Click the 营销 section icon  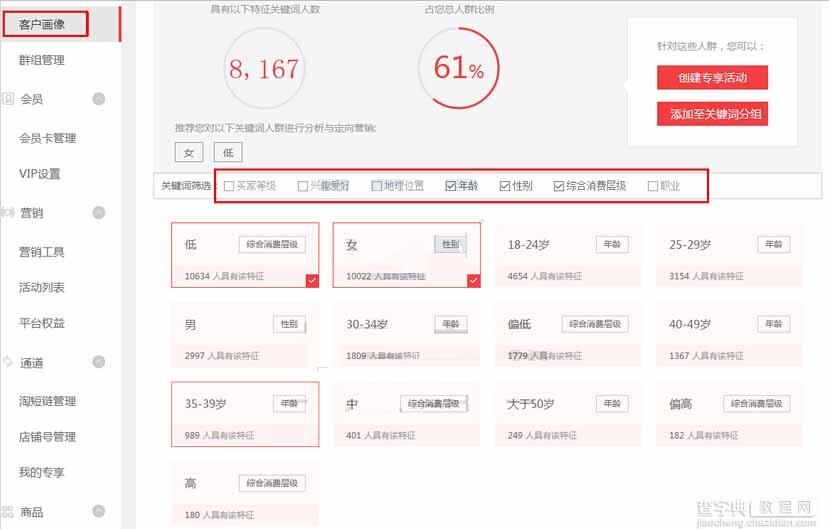click(7, 212)
